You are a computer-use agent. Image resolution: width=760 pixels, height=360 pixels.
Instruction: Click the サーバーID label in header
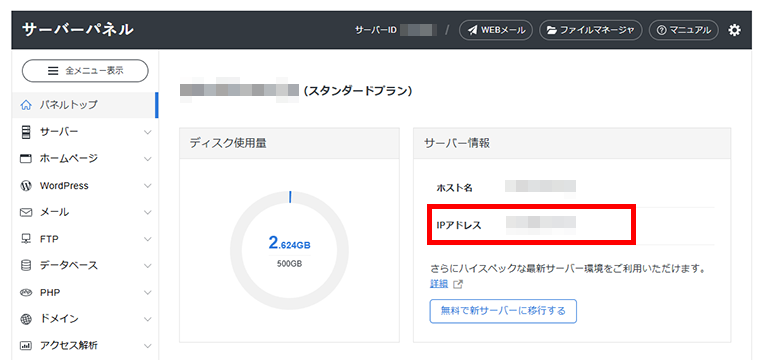(x=376, y=30)
